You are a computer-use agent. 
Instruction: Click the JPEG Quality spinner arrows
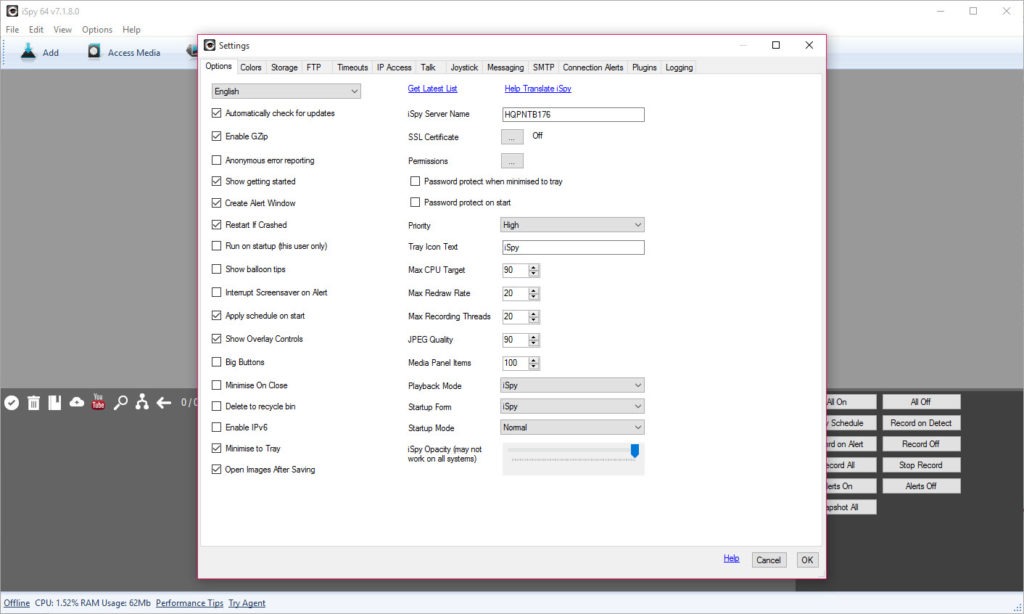point(534,340)
